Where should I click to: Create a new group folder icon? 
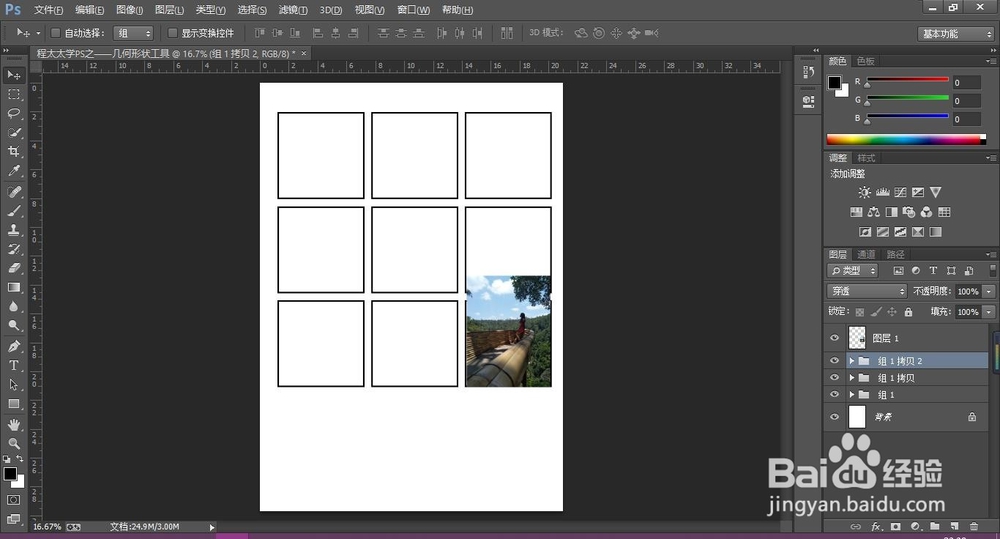pyautogui.click(x=935, y=526)
